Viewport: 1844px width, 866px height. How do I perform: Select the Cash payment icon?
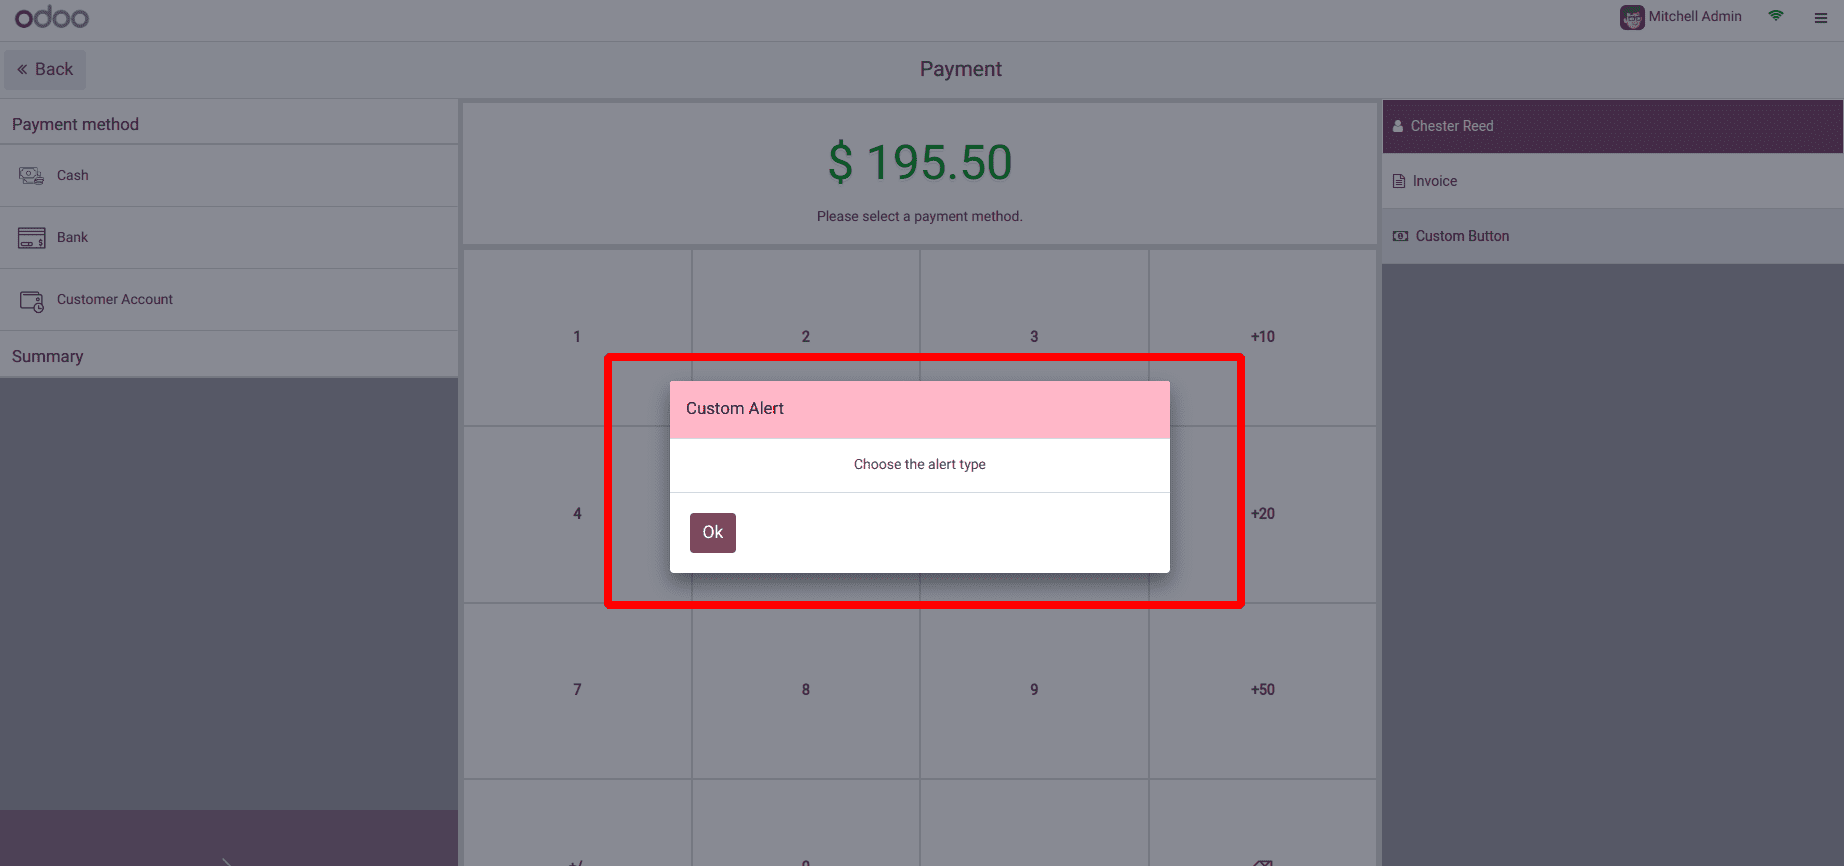click(31, 176)
